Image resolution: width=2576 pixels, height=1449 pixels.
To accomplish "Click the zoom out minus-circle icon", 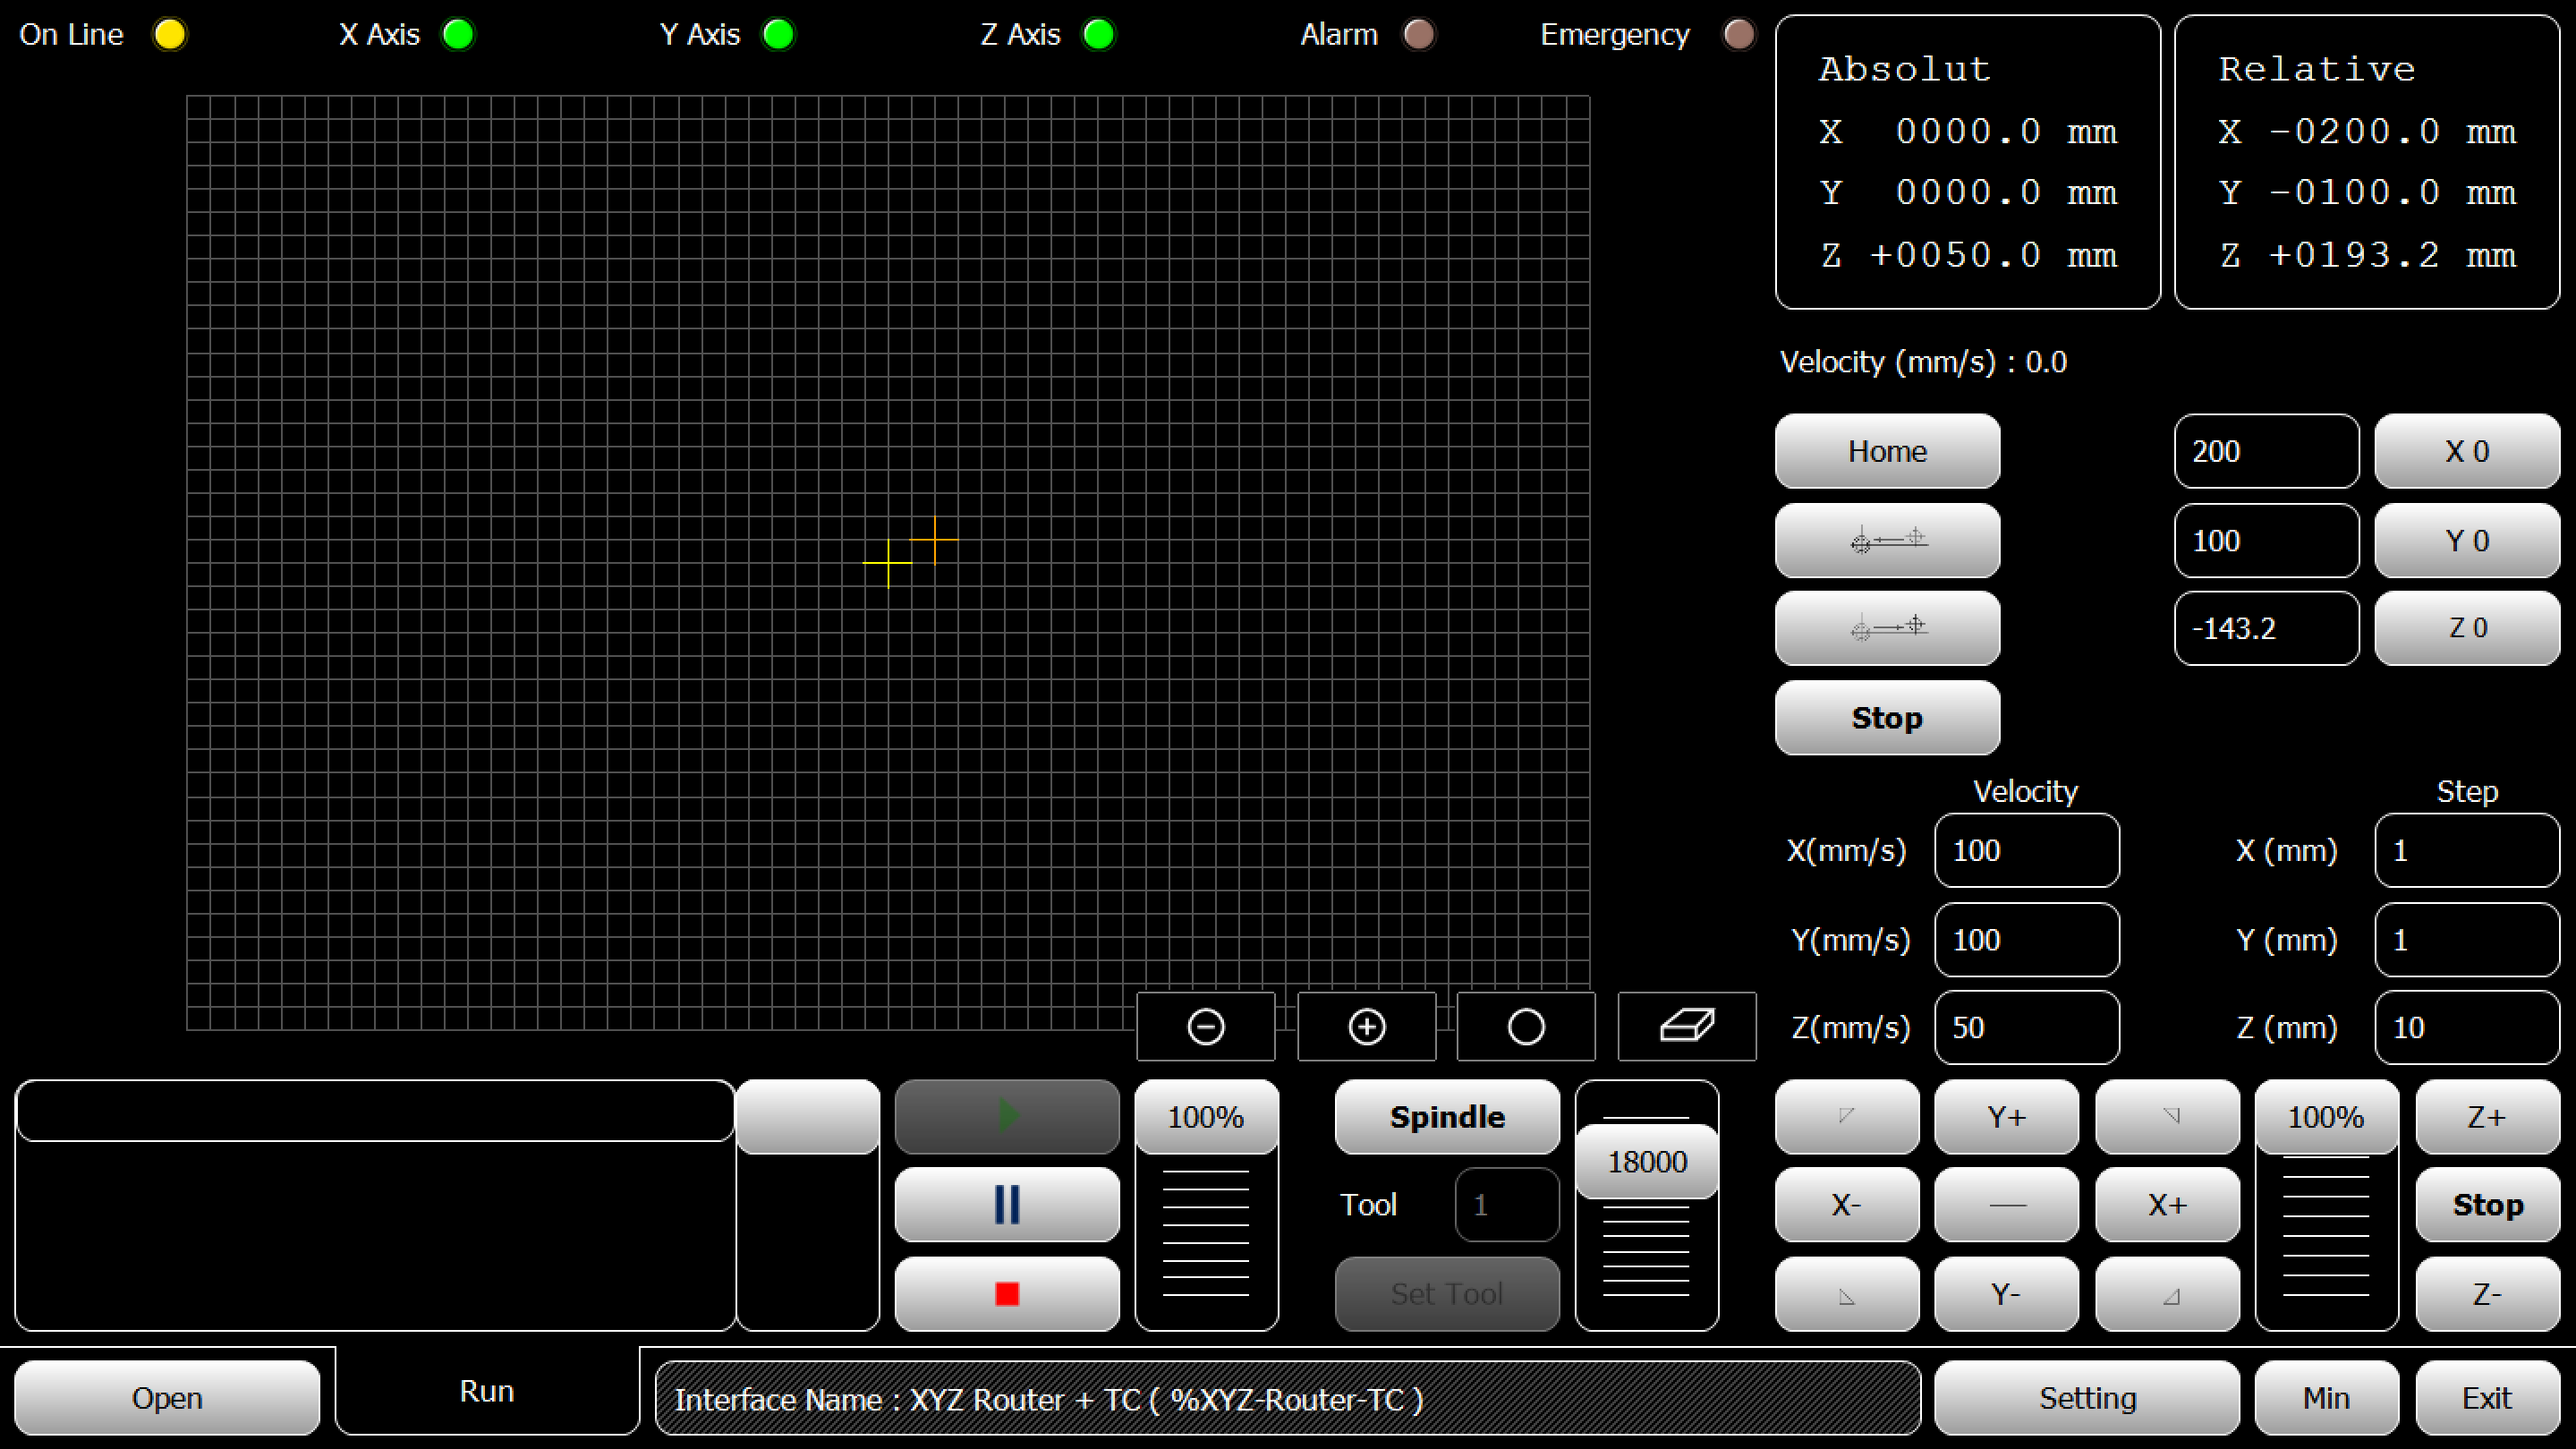I will [x=1205, y=1027].
